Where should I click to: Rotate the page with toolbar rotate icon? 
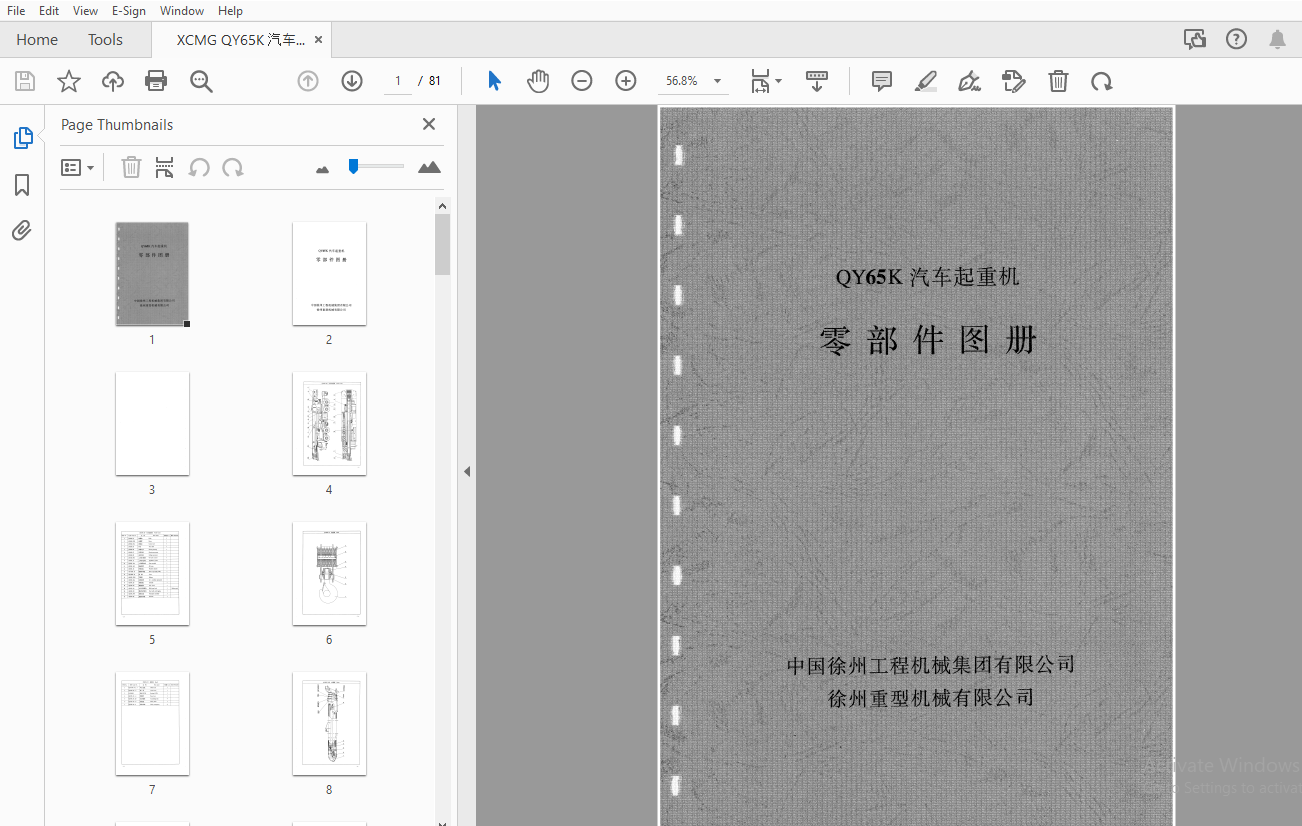tap(1102, 81)
